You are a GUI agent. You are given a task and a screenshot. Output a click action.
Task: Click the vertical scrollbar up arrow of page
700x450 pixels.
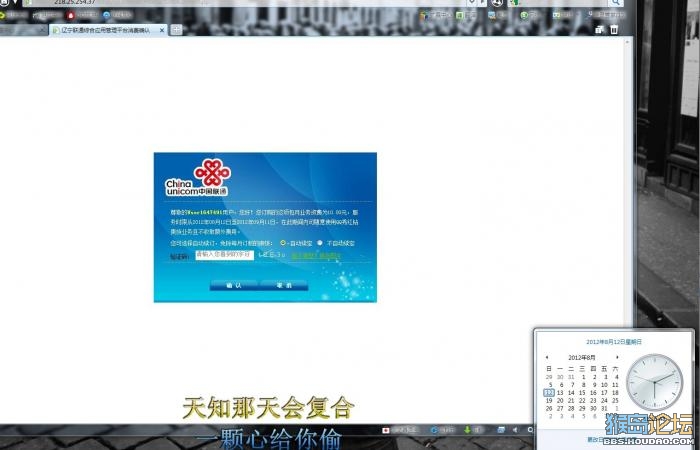[627, 42]
